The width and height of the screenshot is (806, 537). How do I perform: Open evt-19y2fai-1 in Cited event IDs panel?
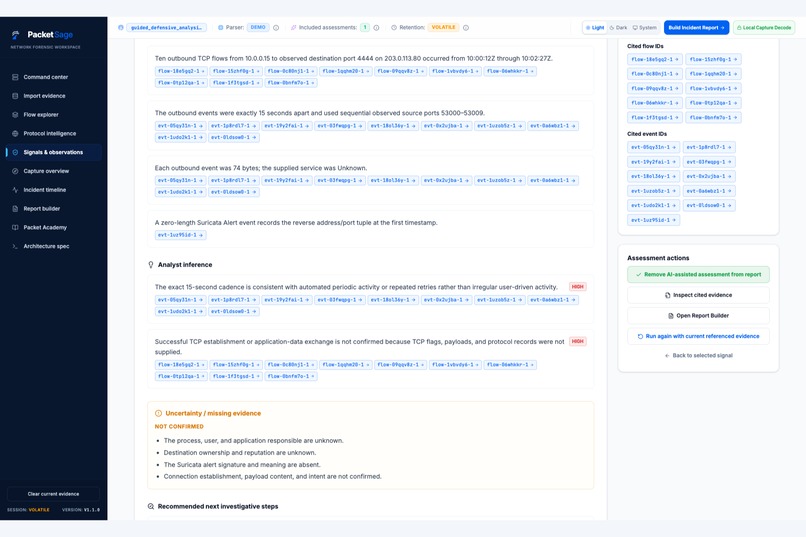coord(653,162)
